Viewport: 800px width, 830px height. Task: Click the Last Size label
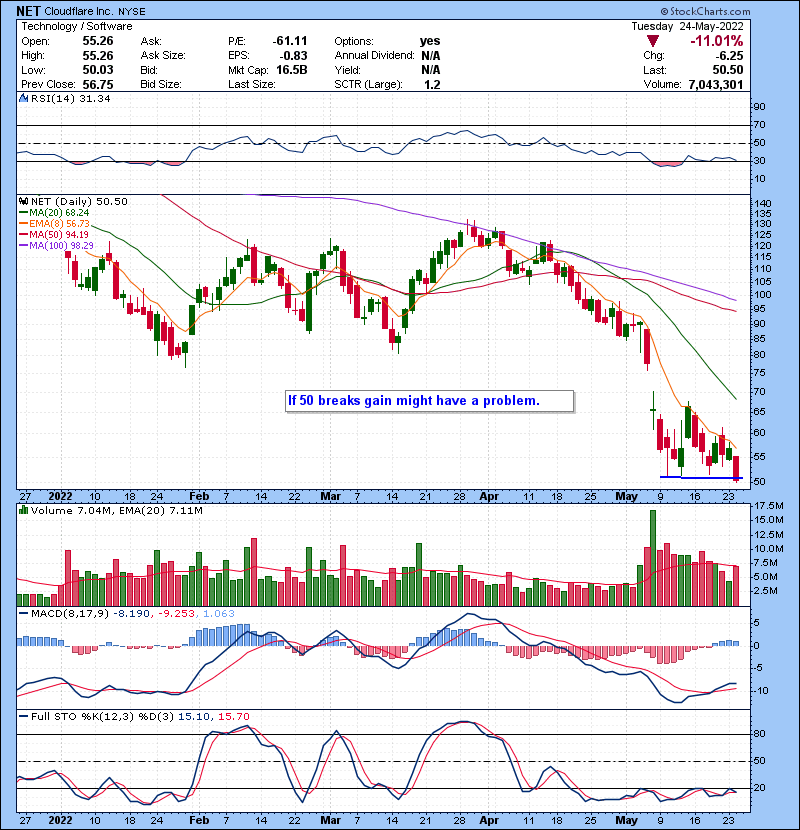tap(252, 85)
